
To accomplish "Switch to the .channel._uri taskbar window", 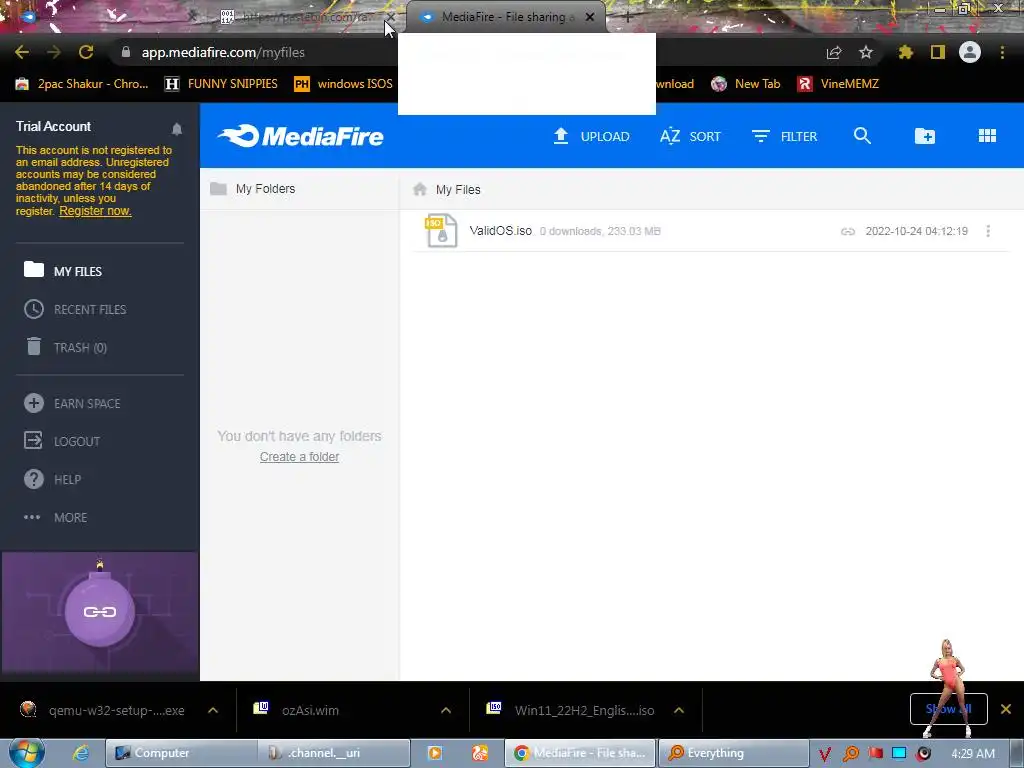I will (x=334, y=753).
